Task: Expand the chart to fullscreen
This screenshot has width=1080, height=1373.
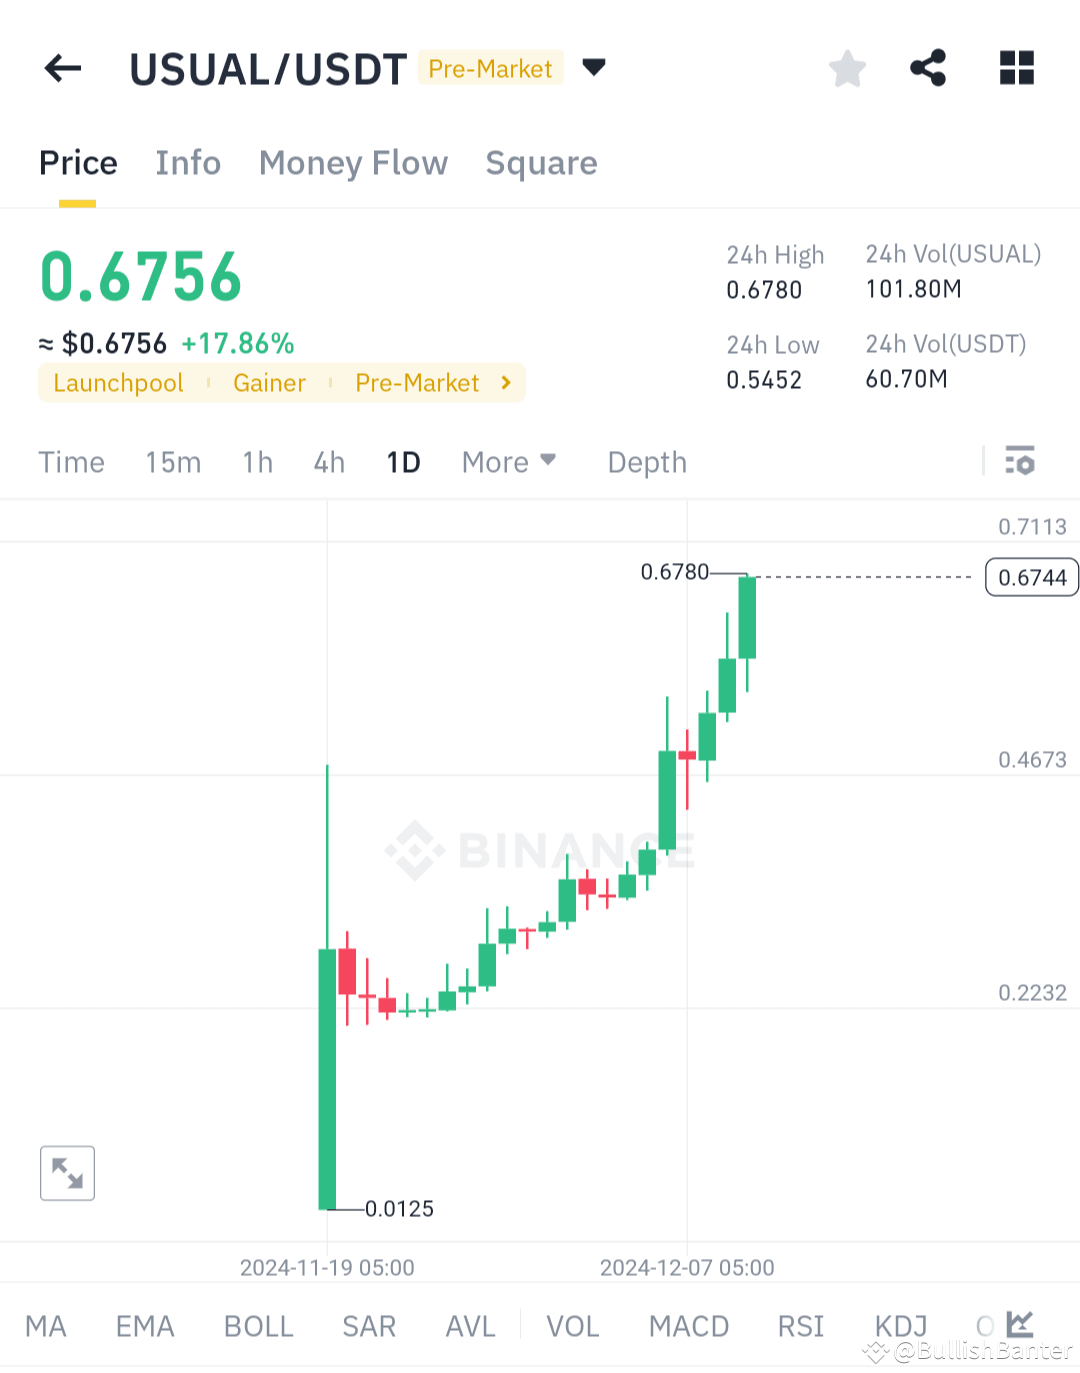Action: click(x=67, y=1173)
